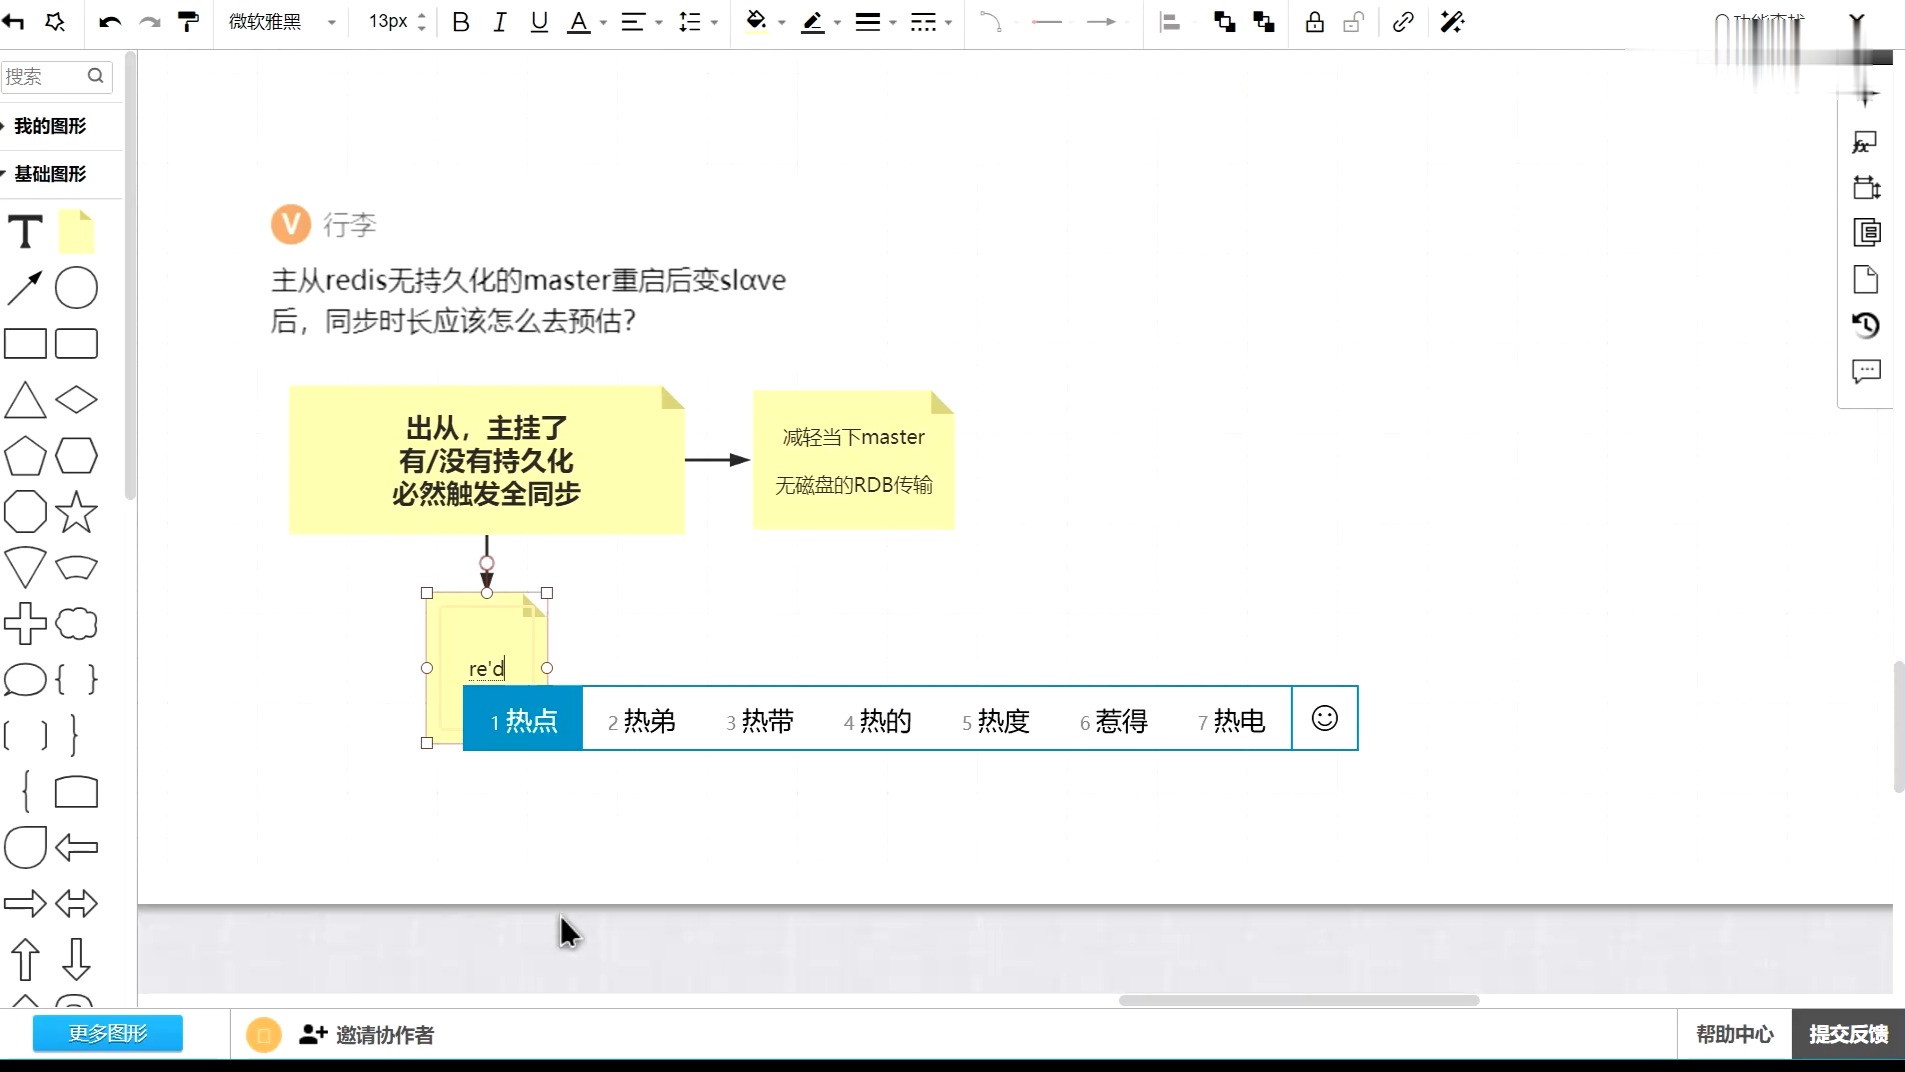Lock the selected shape using the lock icon
The height and width of the screenshot is (1072, 1905).
(x=1314, y=21)
